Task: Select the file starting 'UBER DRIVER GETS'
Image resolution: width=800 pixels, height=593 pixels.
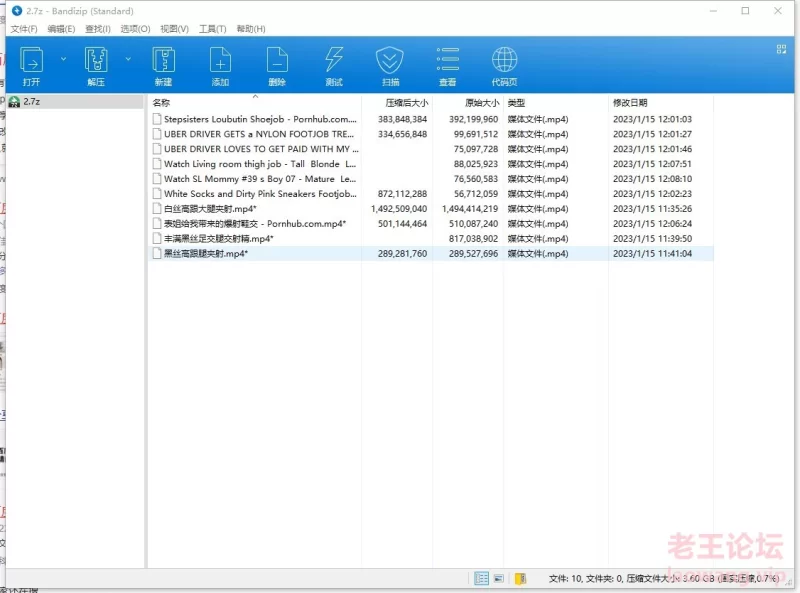Action: (259, 134)
